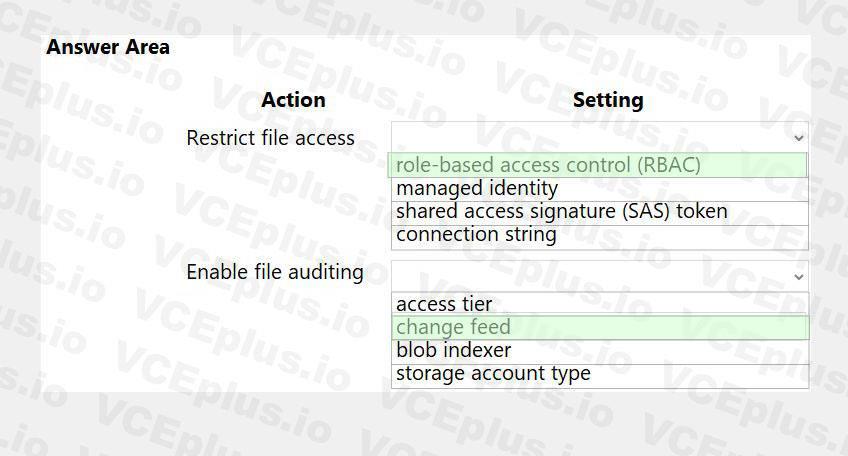Select the access tier option
Screen dimensions: 848x456
pyautogui.click(x=600, y=304)
